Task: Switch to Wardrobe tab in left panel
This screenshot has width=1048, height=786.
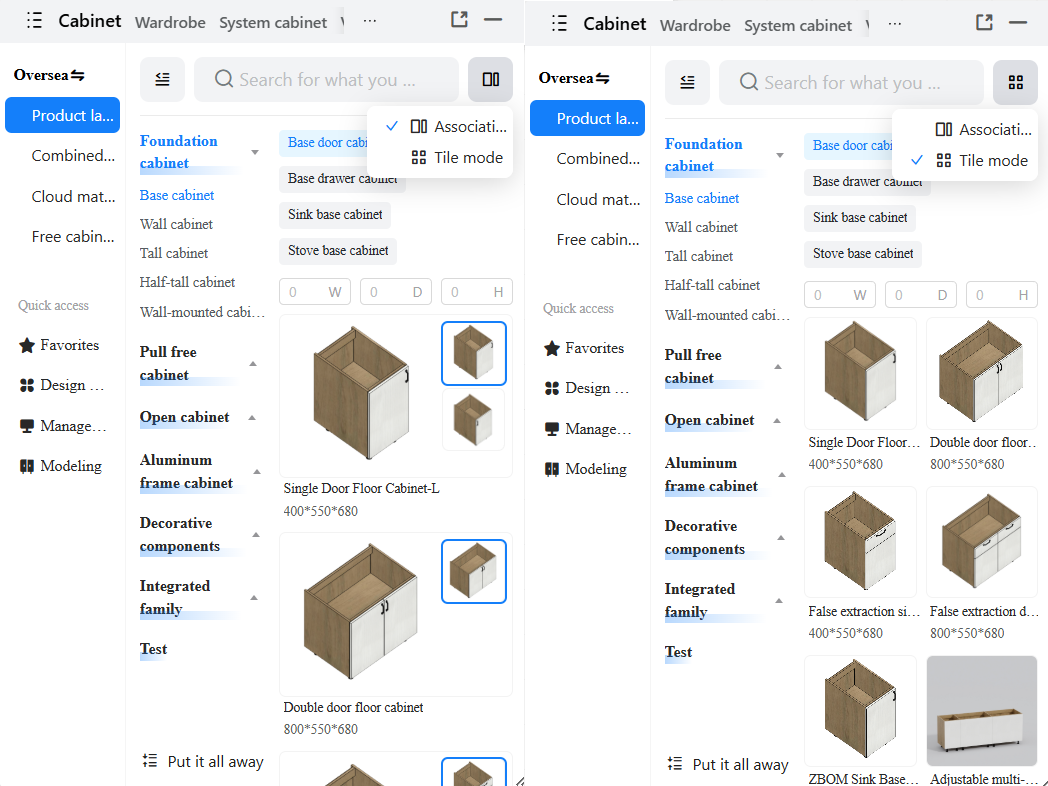Action: tap(170, 23)
